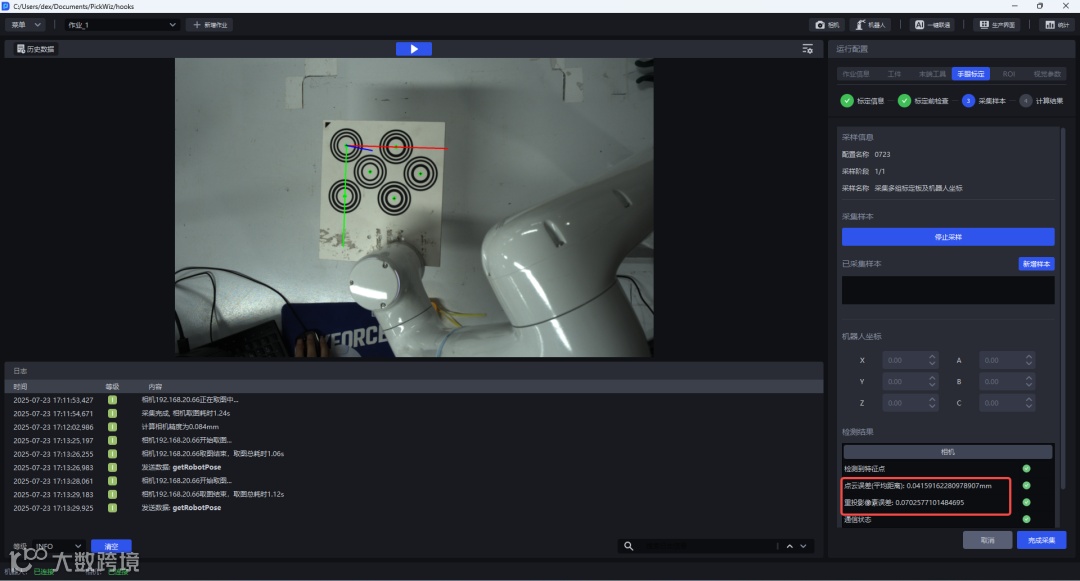Click the 清空 clear log button

(x=111, y=546)
